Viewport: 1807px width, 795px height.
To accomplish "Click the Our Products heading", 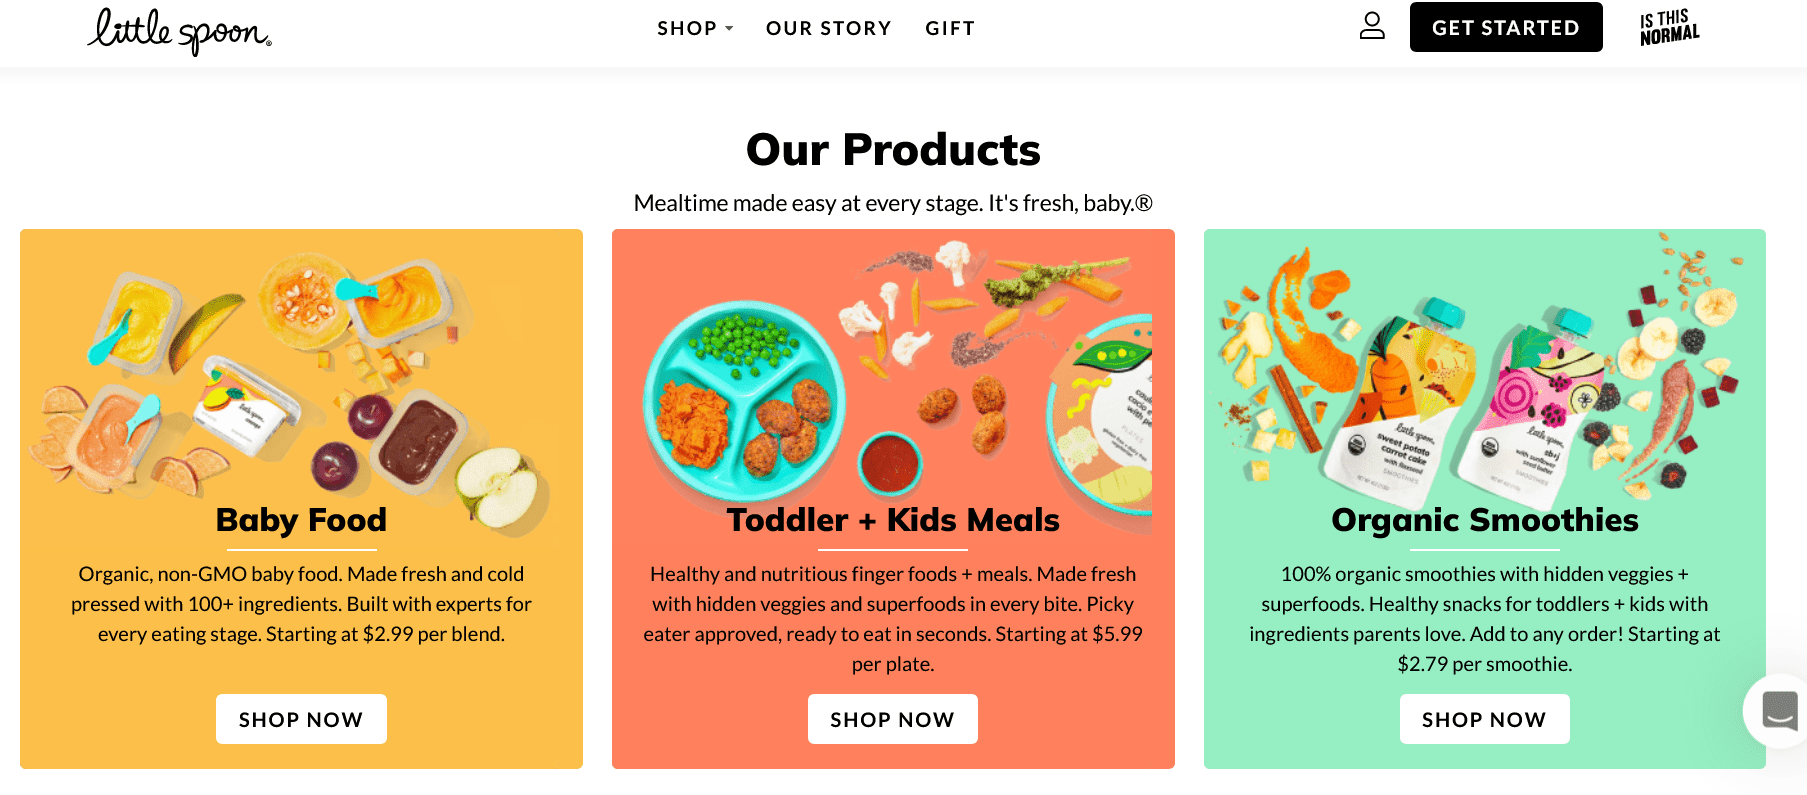I will pyautogui.click(x=893, y=149).
